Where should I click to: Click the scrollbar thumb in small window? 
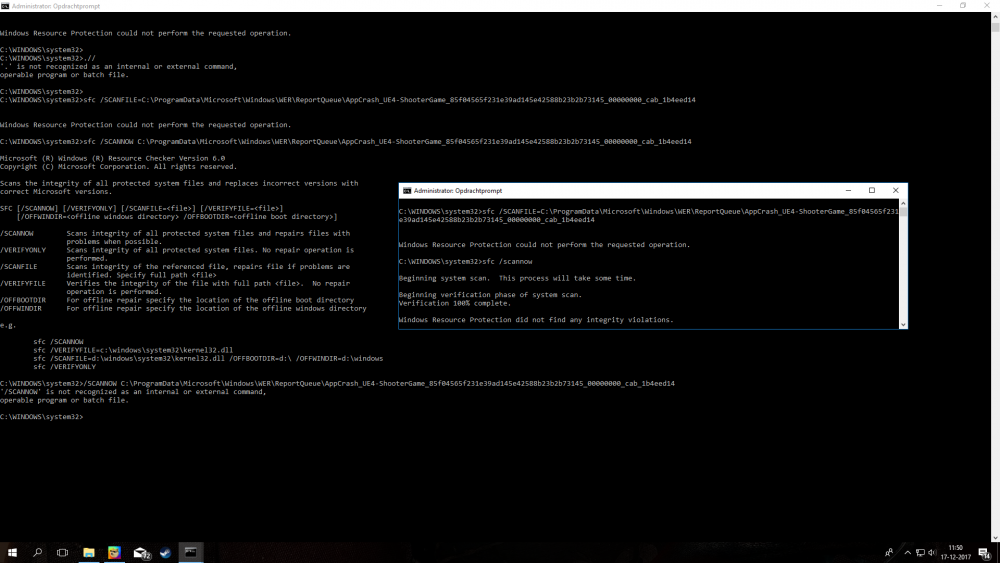click(903, 212)
